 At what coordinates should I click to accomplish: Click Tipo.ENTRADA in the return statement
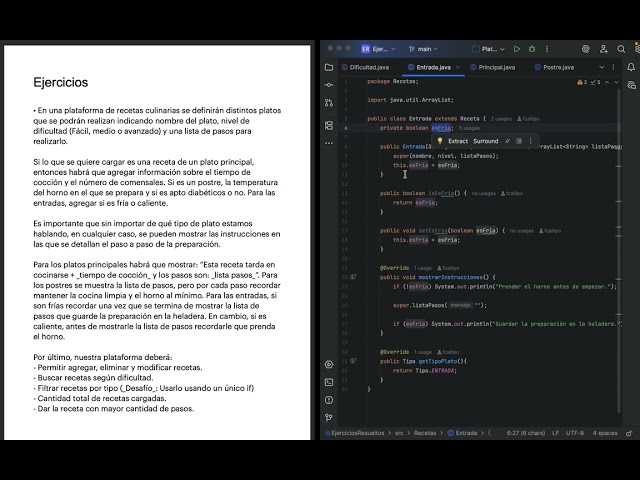click(436, 371)
